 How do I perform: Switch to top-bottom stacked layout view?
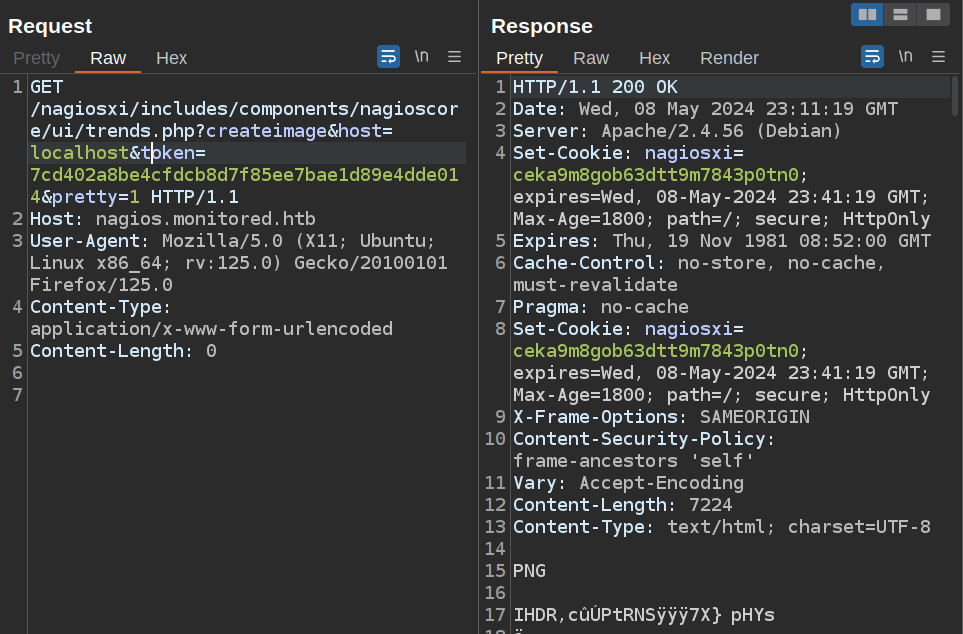coord(900,15)
